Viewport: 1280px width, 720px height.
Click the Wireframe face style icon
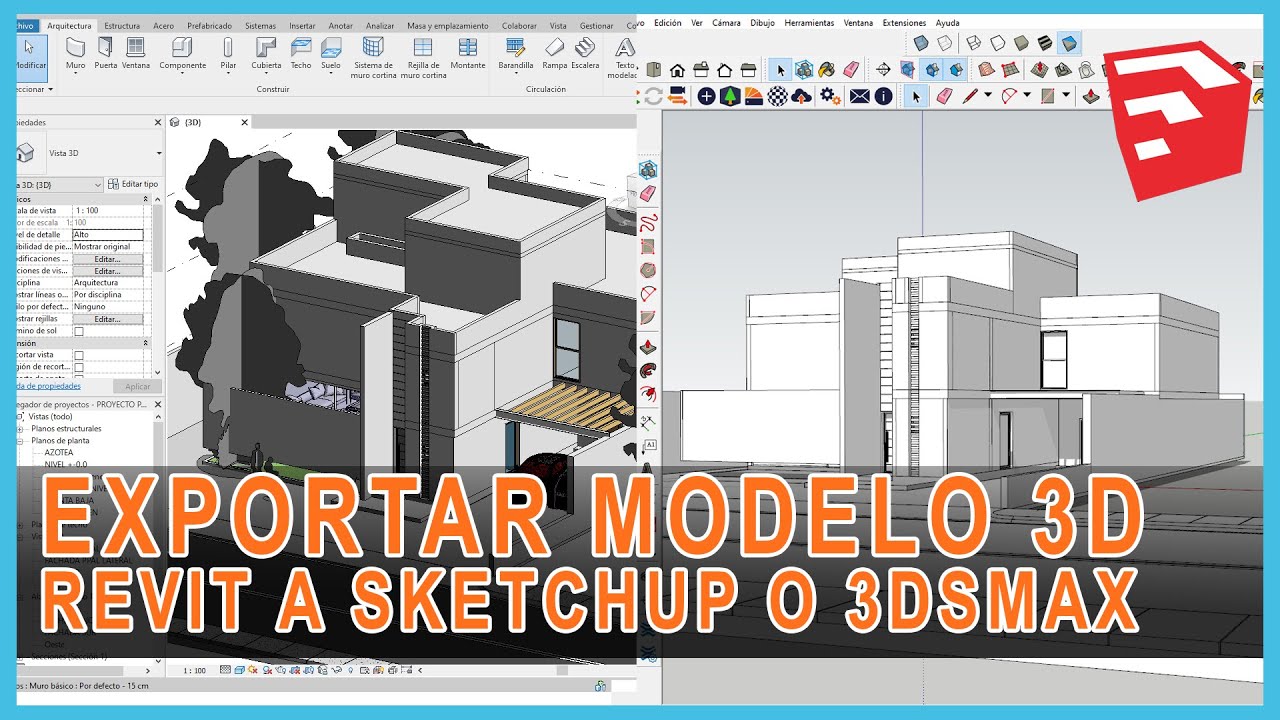973,44
